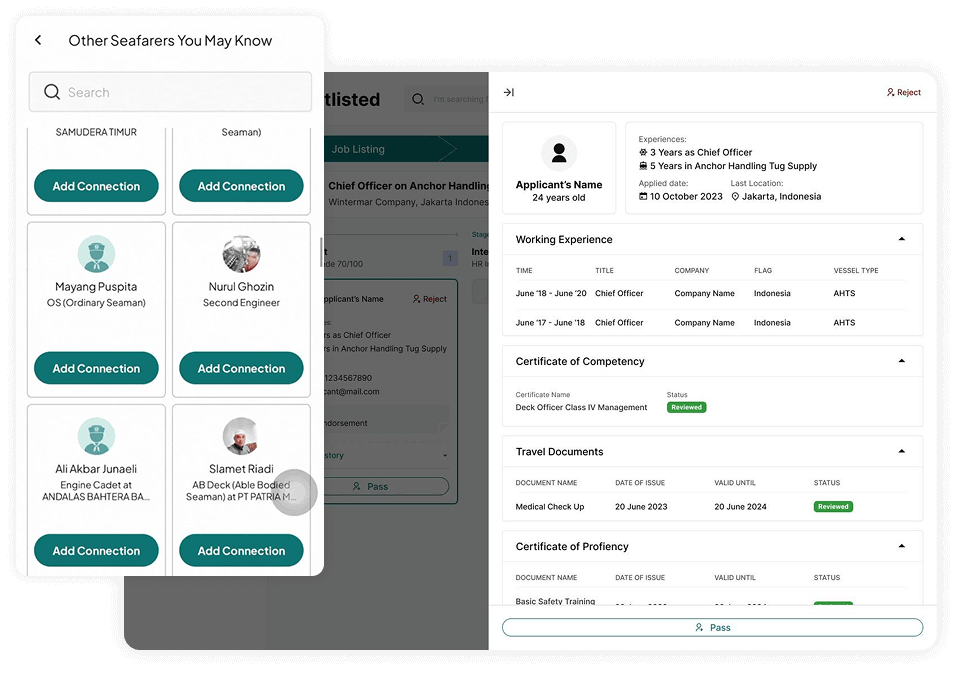Screen dimensions: 961x674
Task: Collapse the Travel Documents section
Action: pyautogui.click(x=901, y=452)
